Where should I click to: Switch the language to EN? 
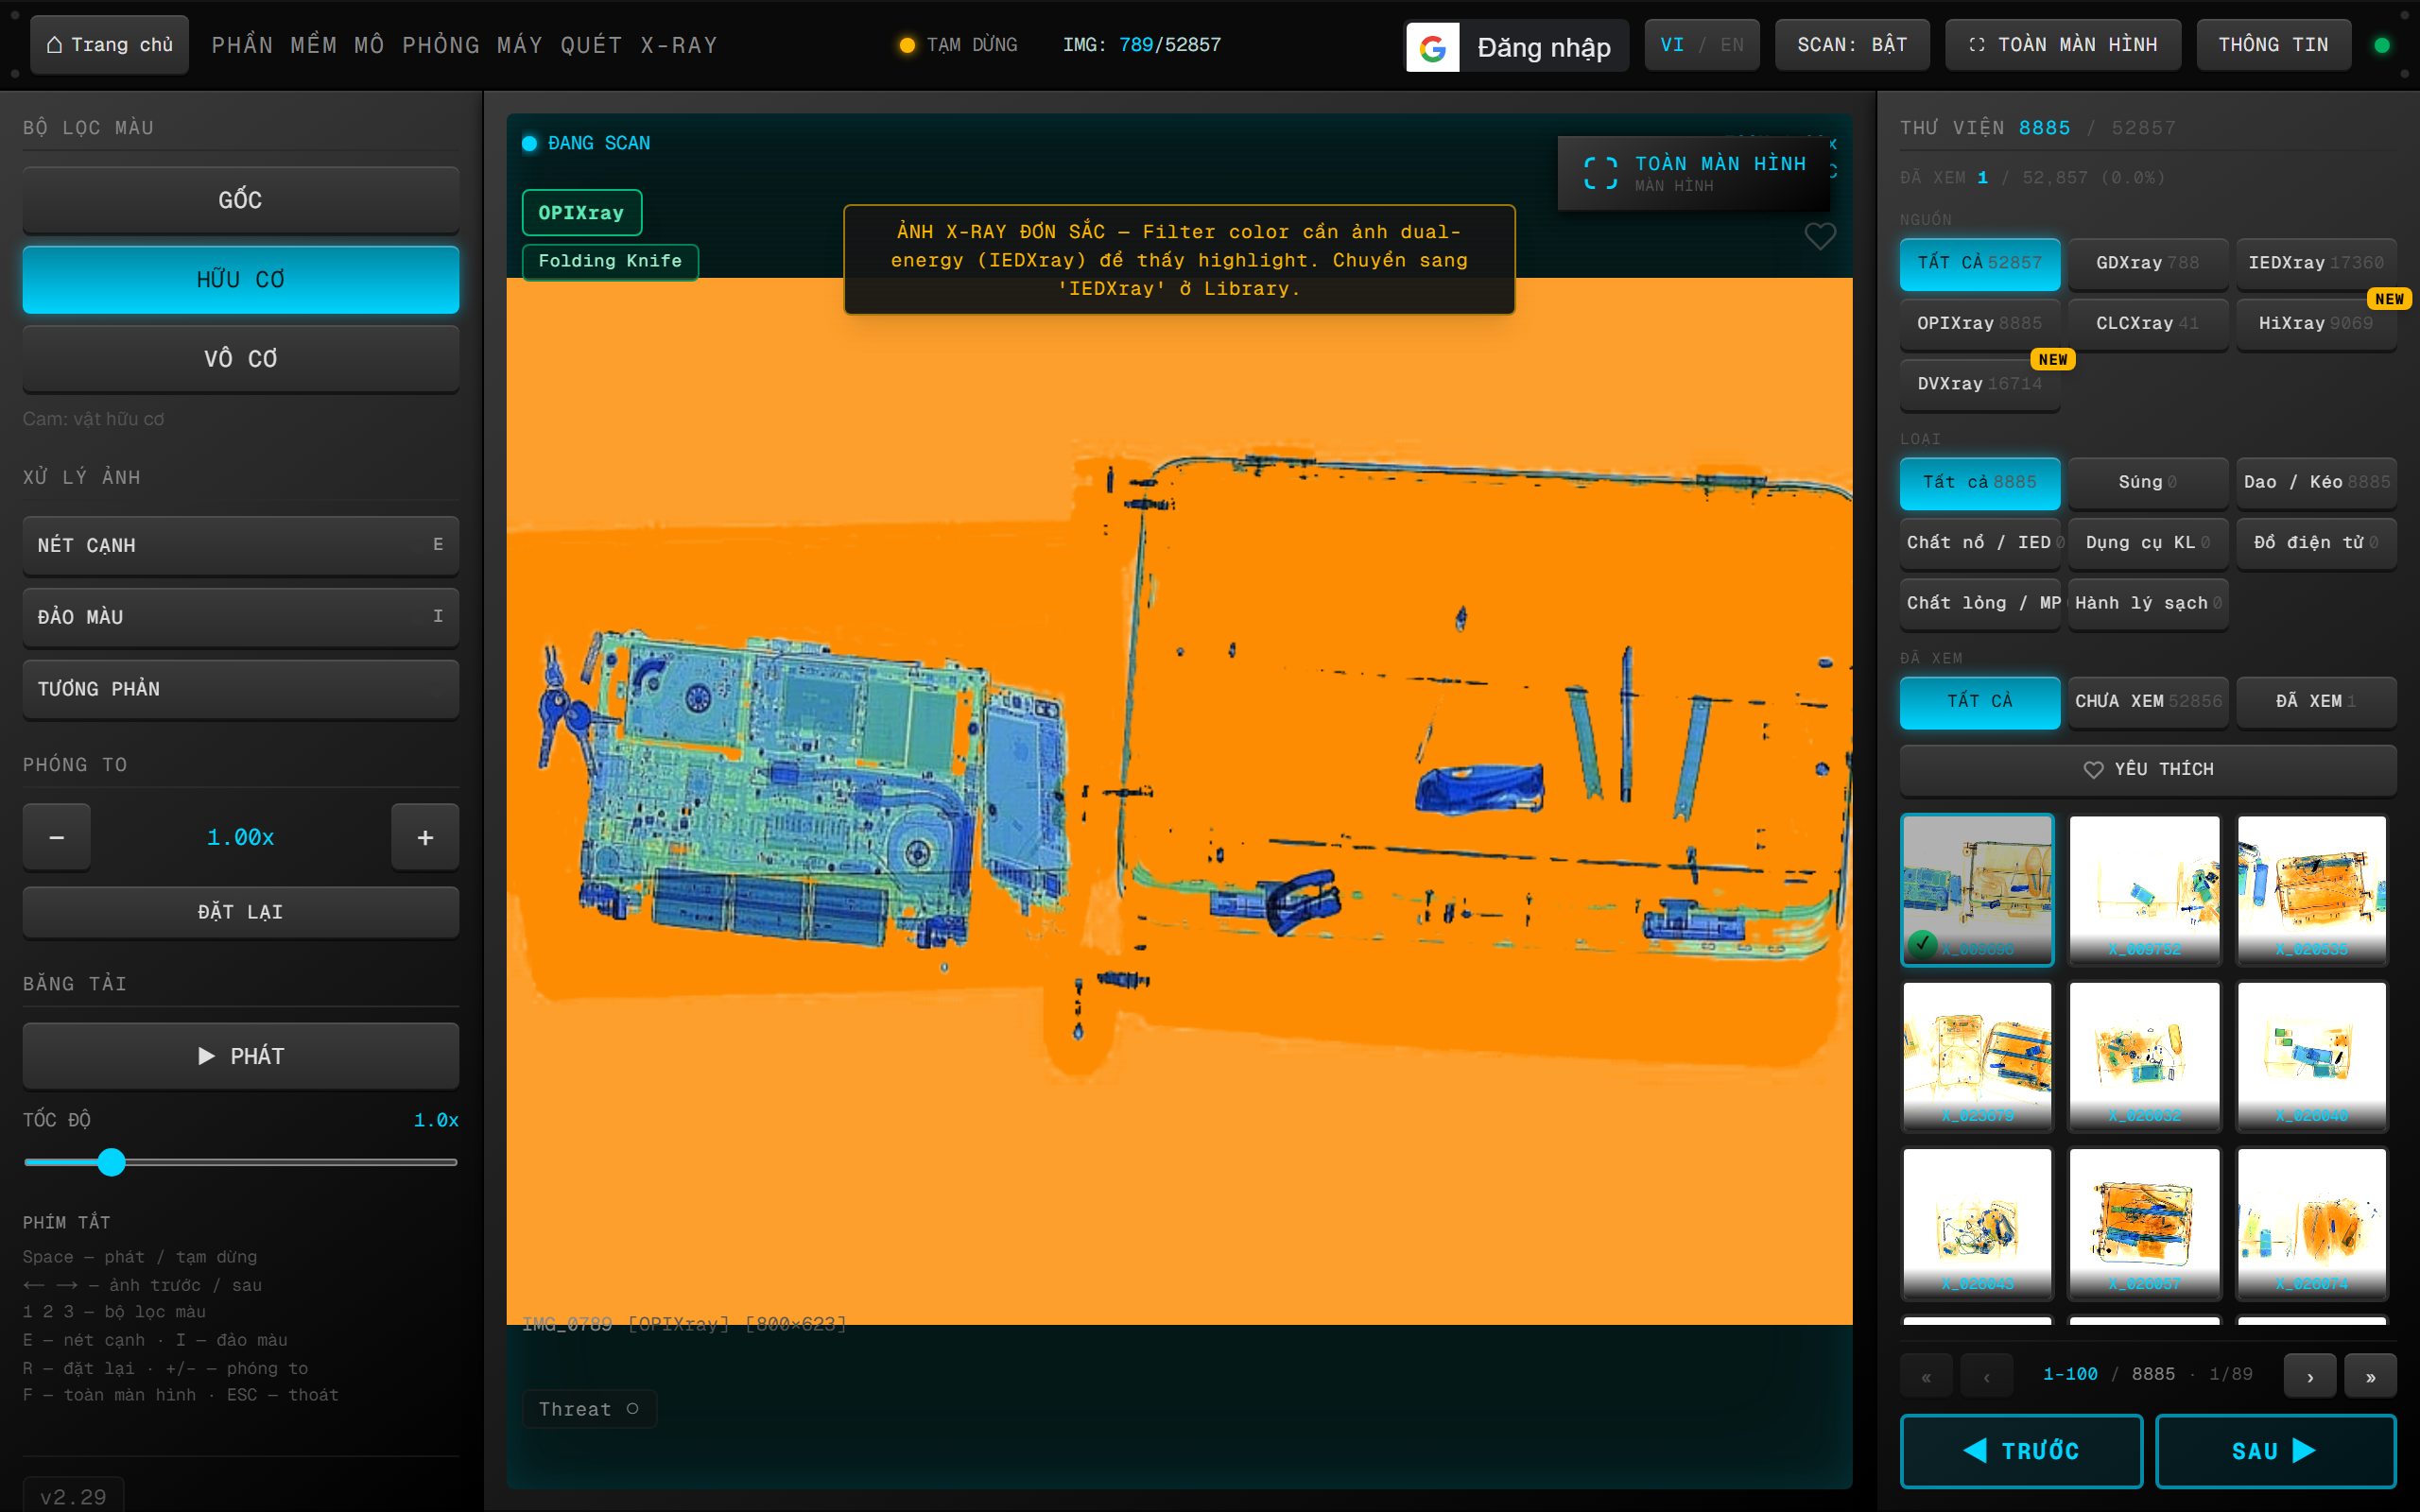pos(1732,45)
